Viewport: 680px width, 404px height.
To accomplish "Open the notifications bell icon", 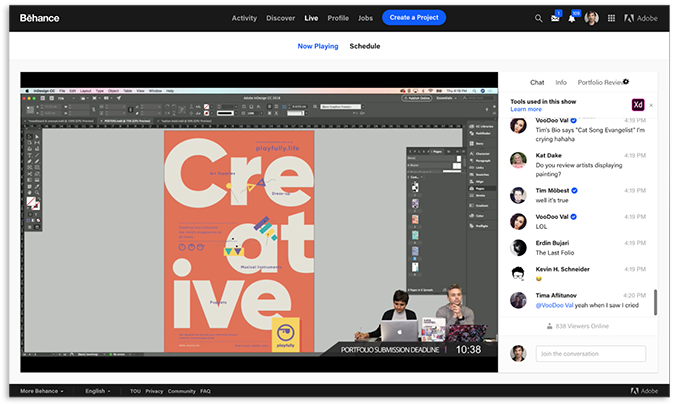I will click(572, 18).
